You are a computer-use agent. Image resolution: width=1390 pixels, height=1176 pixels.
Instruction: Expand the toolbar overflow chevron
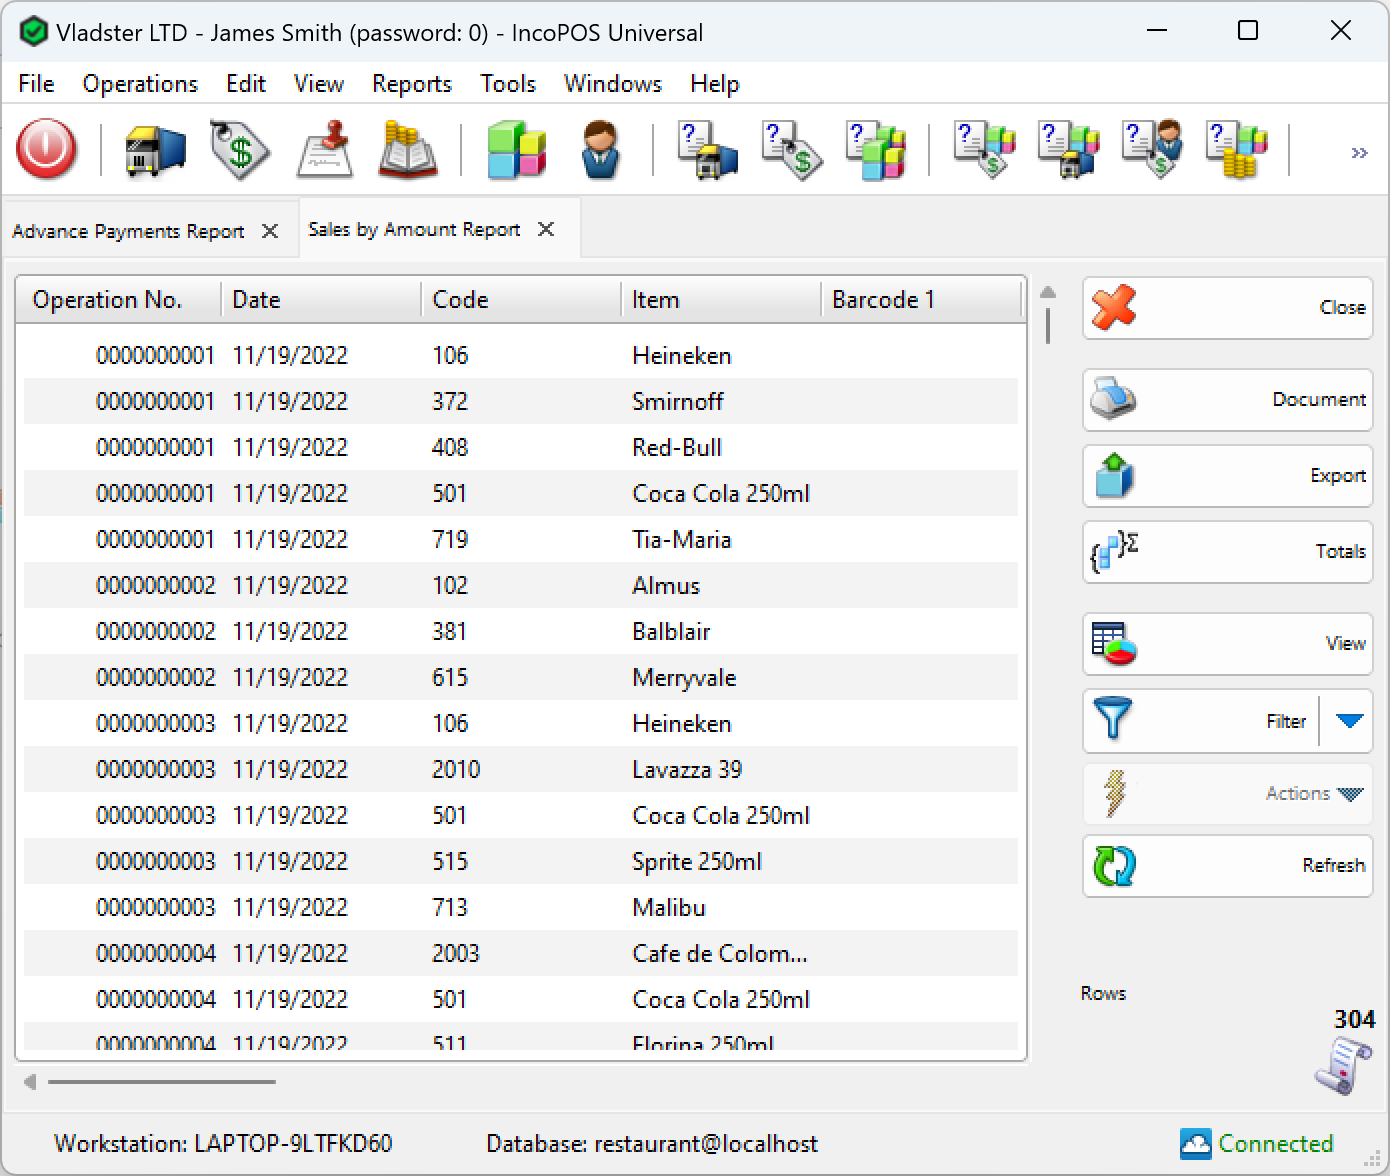[1359, 153]
